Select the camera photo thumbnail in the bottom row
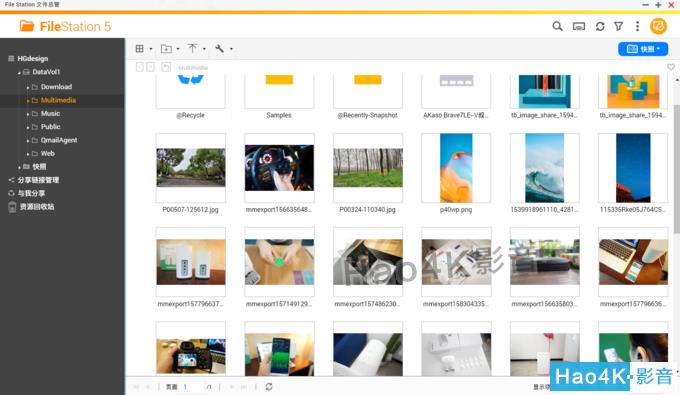Screen dimensions: 680x395 pos(190,349)
